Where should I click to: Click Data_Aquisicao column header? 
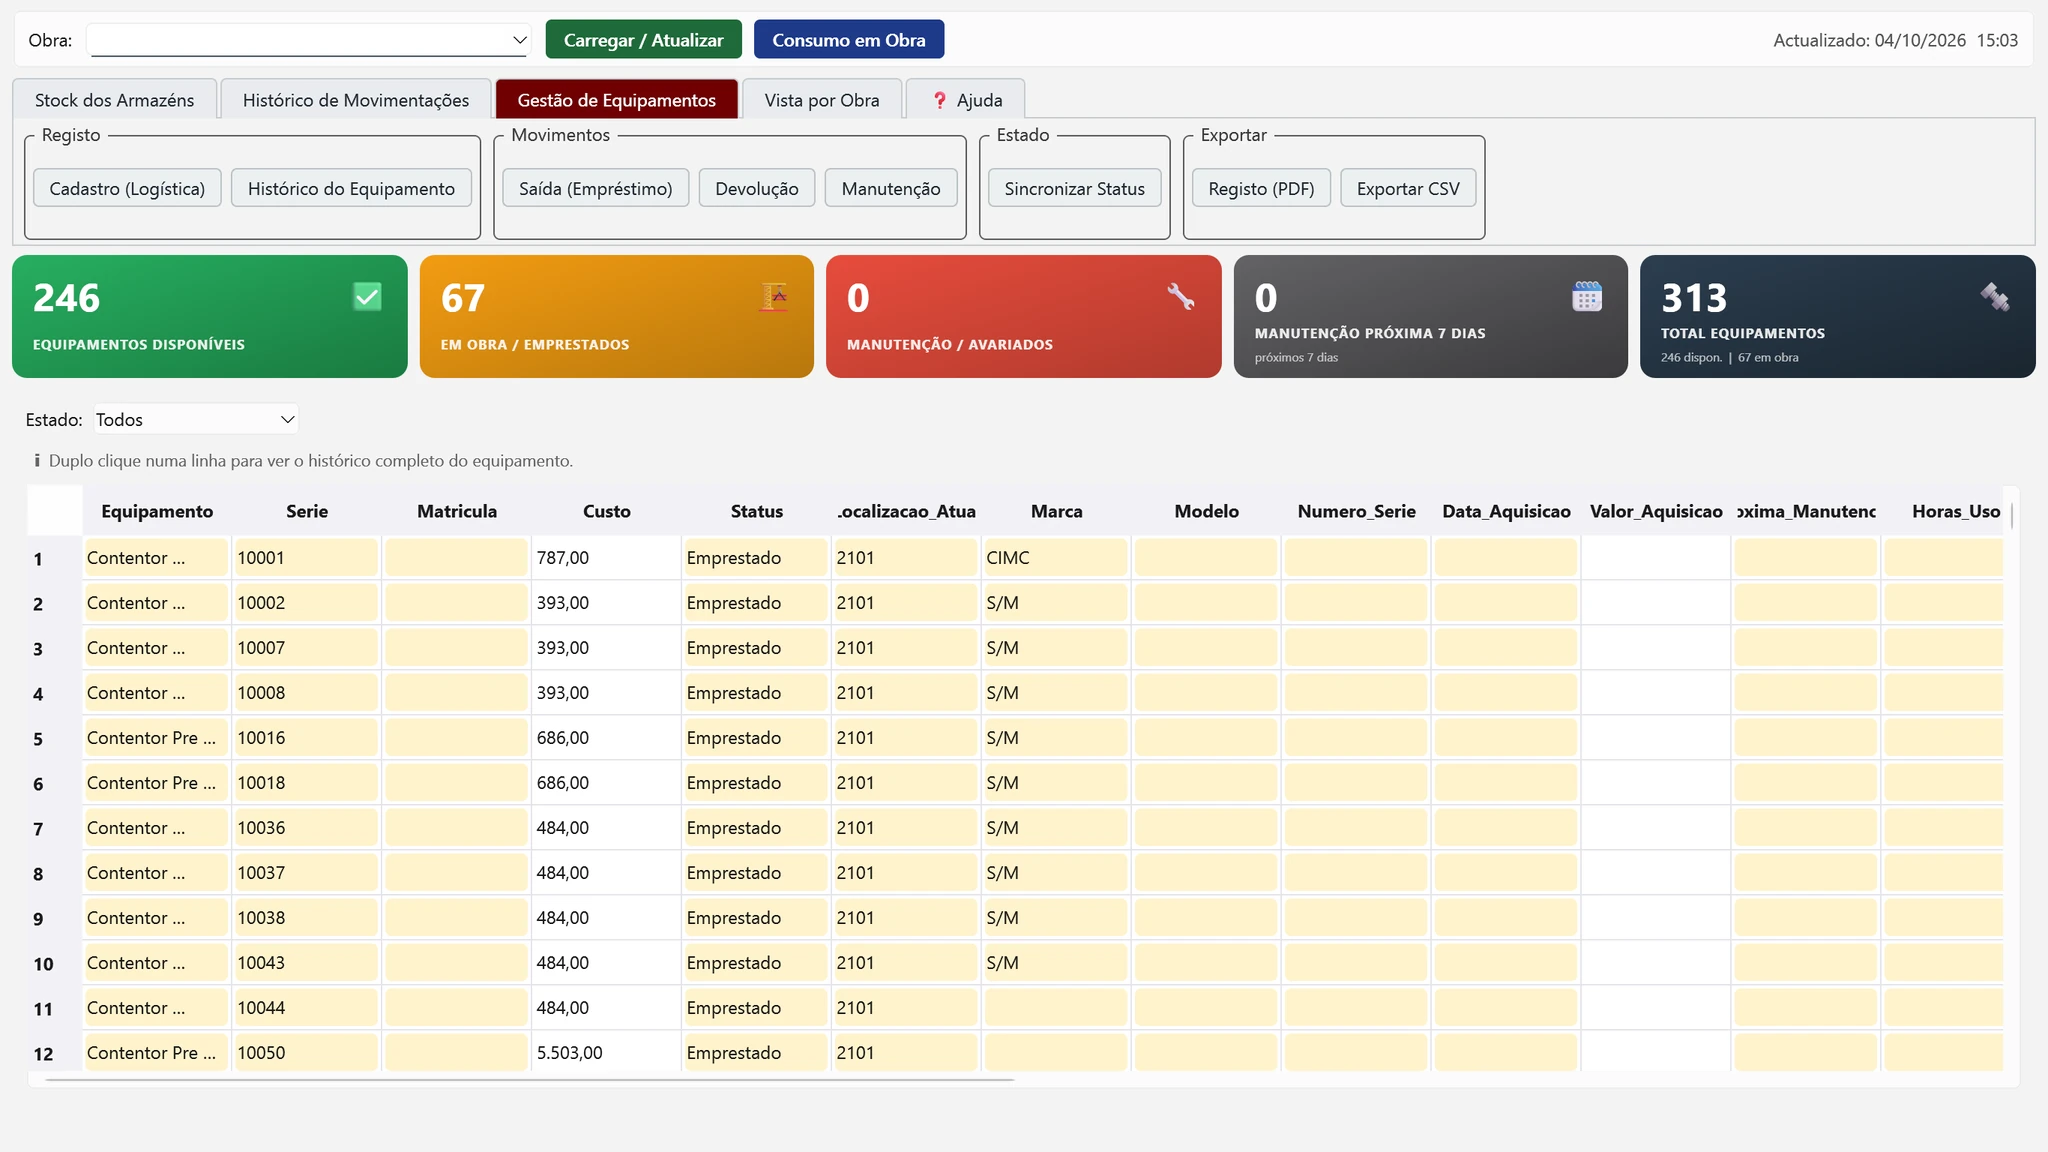tap(1506, 511)
